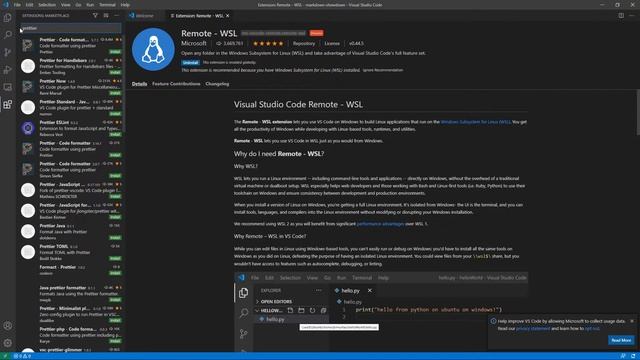Screen dimensions: 640x360
Task: Click the extension details vertical scrollbar
Action: 638,112
